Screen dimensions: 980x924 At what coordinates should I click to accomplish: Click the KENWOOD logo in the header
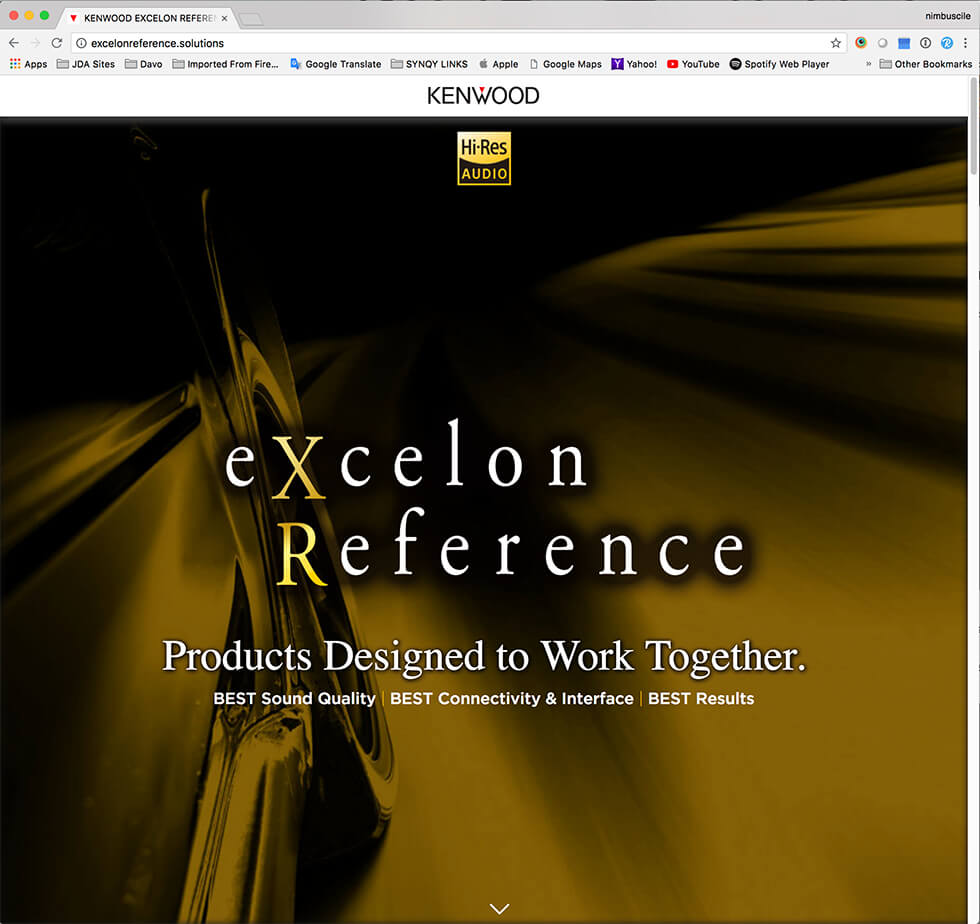[483, 96]
